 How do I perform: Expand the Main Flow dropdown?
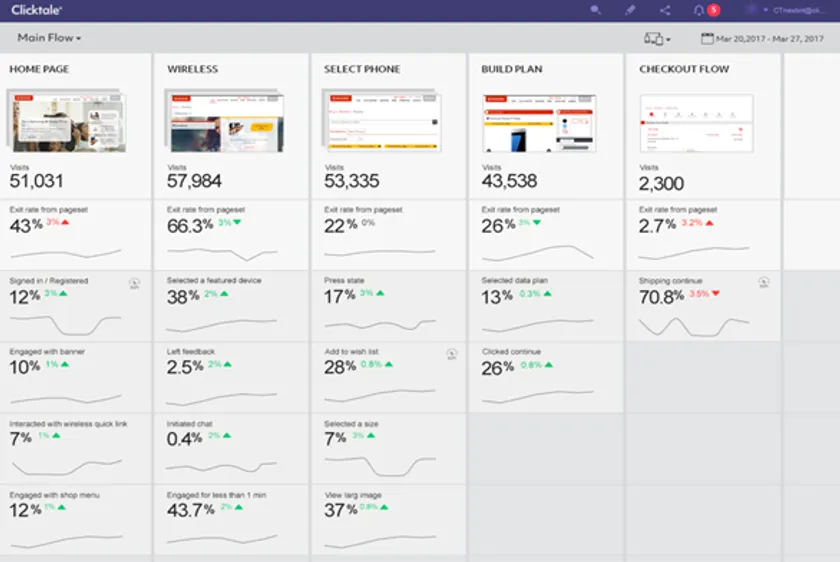[49, 38]
